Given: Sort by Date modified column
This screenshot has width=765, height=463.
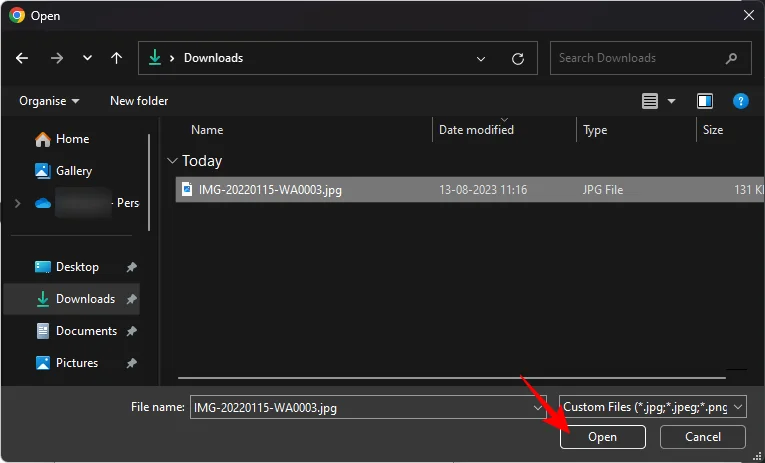Looking at the screenshot, I should click(x=477, y=130).
